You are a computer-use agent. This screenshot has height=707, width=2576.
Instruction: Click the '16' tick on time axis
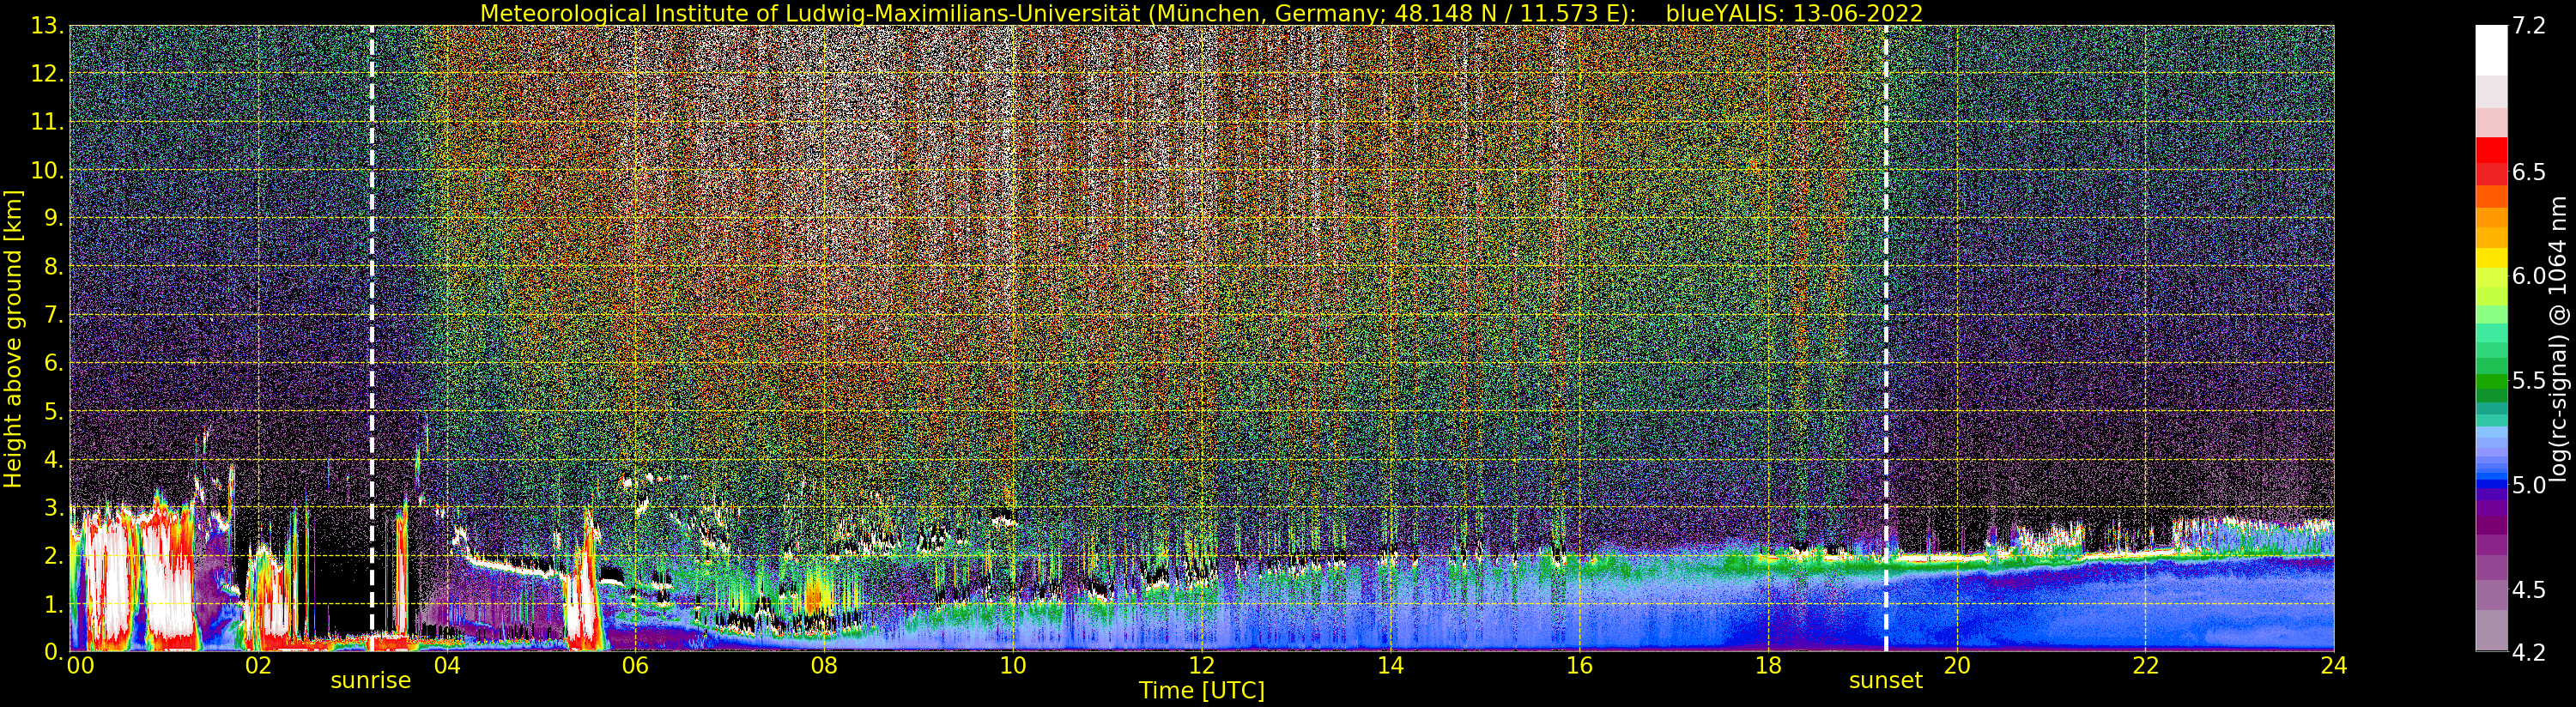click(1579, 665)
